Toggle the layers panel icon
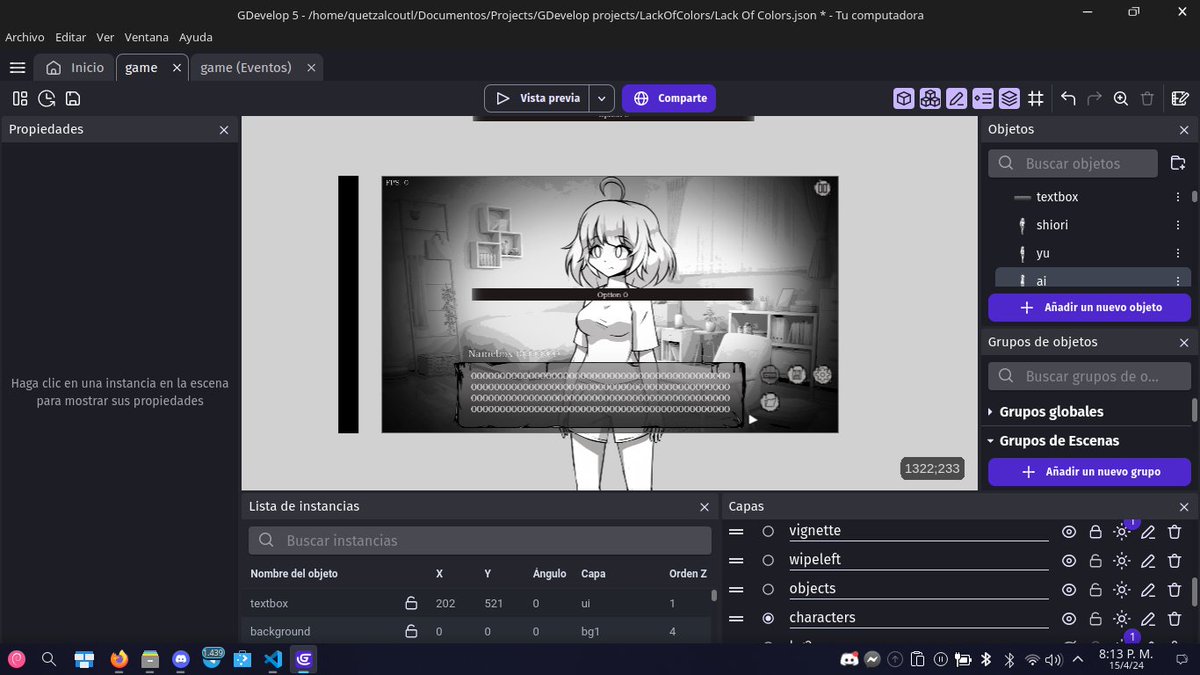This screenshot has height=675, width=1200. (x=1009, y=98)
